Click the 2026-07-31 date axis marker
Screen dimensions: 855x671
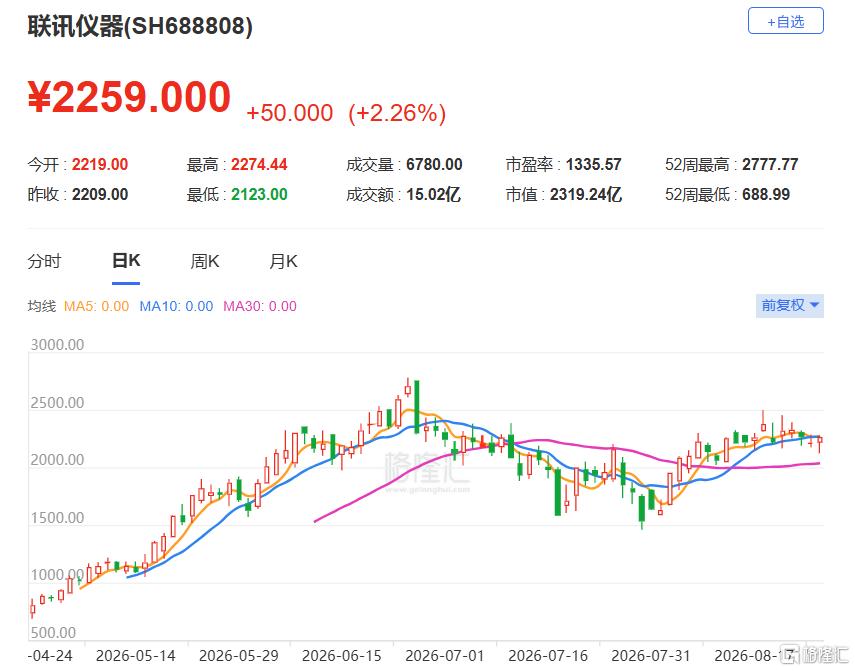[x=651, y=655]
